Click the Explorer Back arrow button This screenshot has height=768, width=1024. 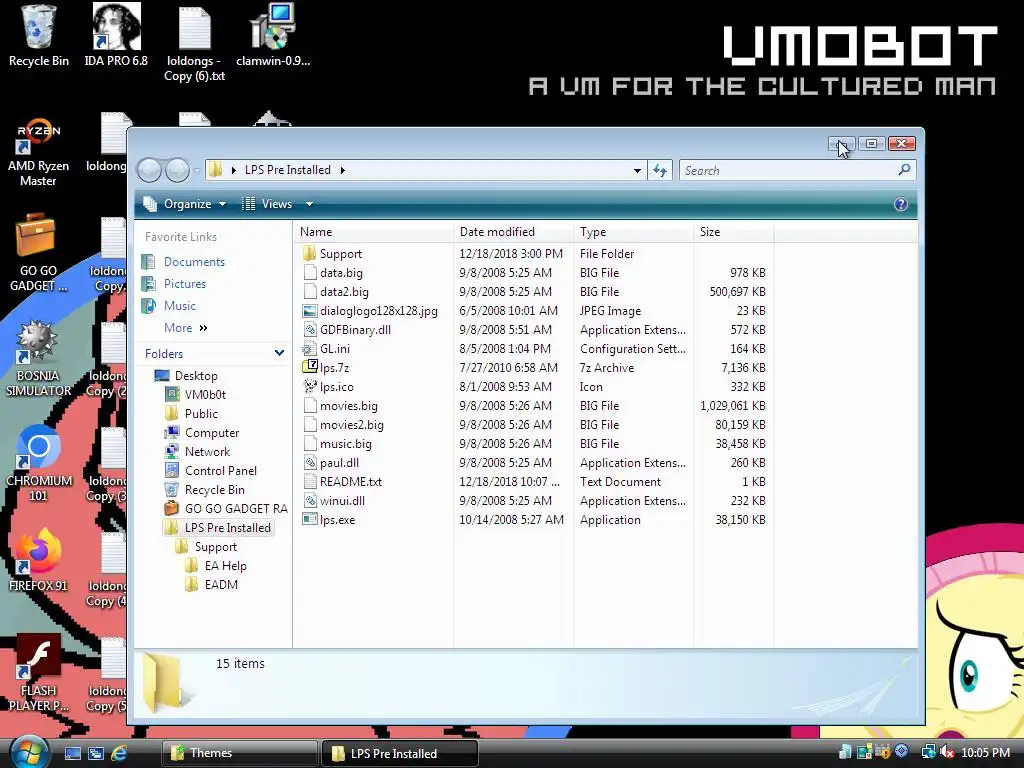point(150,170)
